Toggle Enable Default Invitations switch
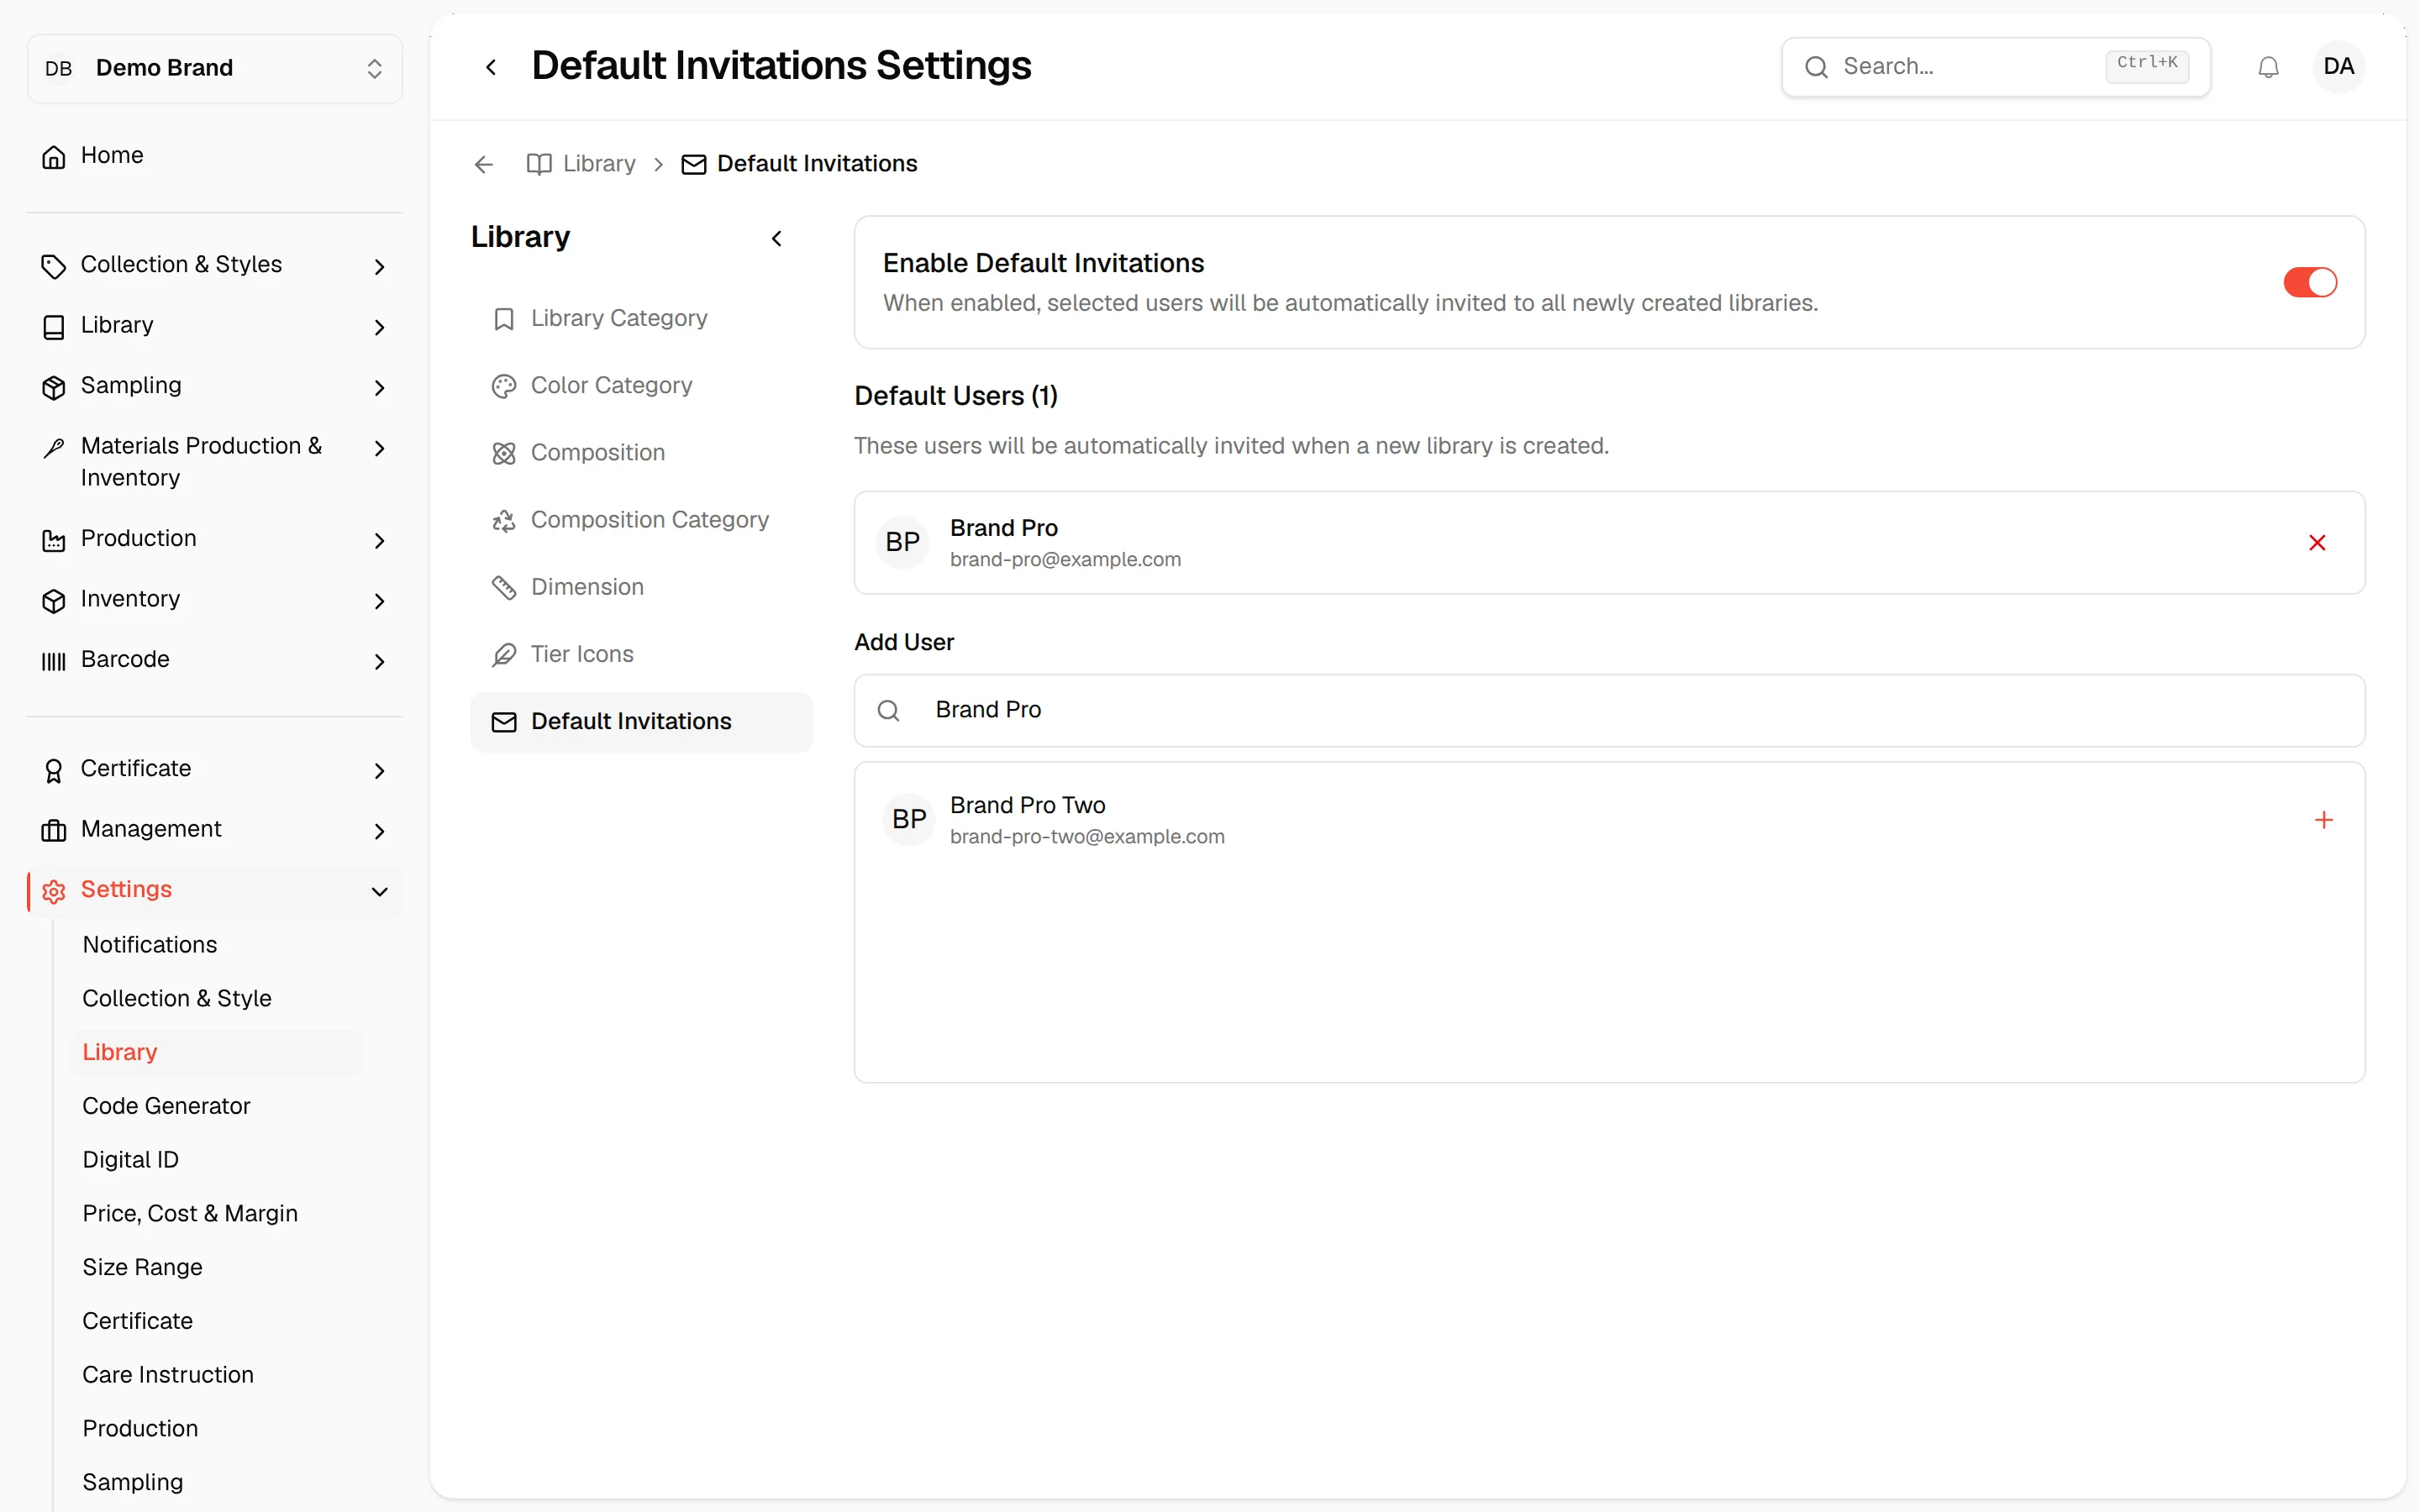 2310,282
